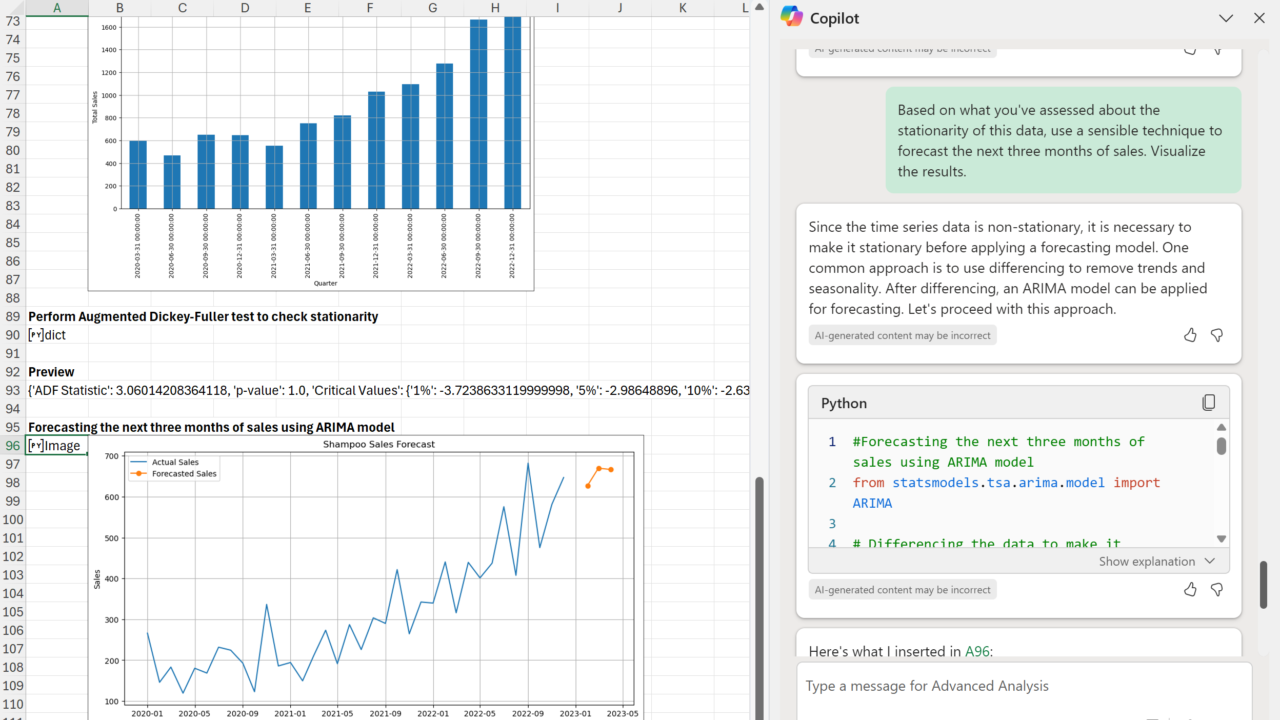Give thumbs up to the Python code response

click(x=1190, y=590)
